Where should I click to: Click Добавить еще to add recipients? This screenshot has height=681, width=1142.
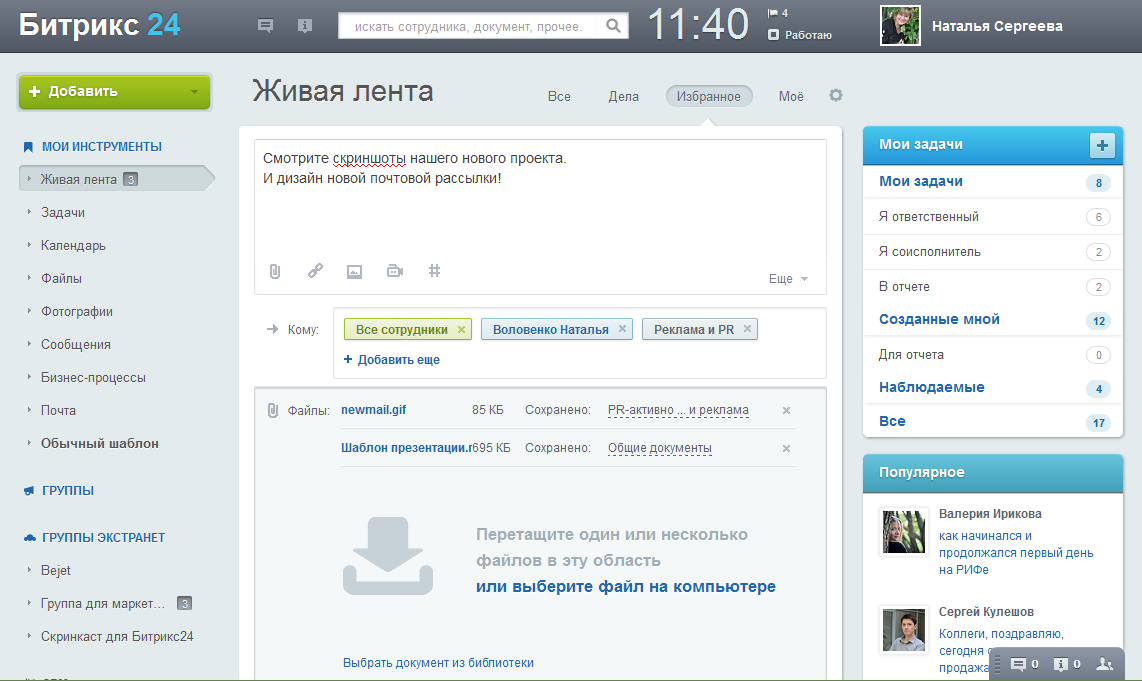(x=392, y=360)
